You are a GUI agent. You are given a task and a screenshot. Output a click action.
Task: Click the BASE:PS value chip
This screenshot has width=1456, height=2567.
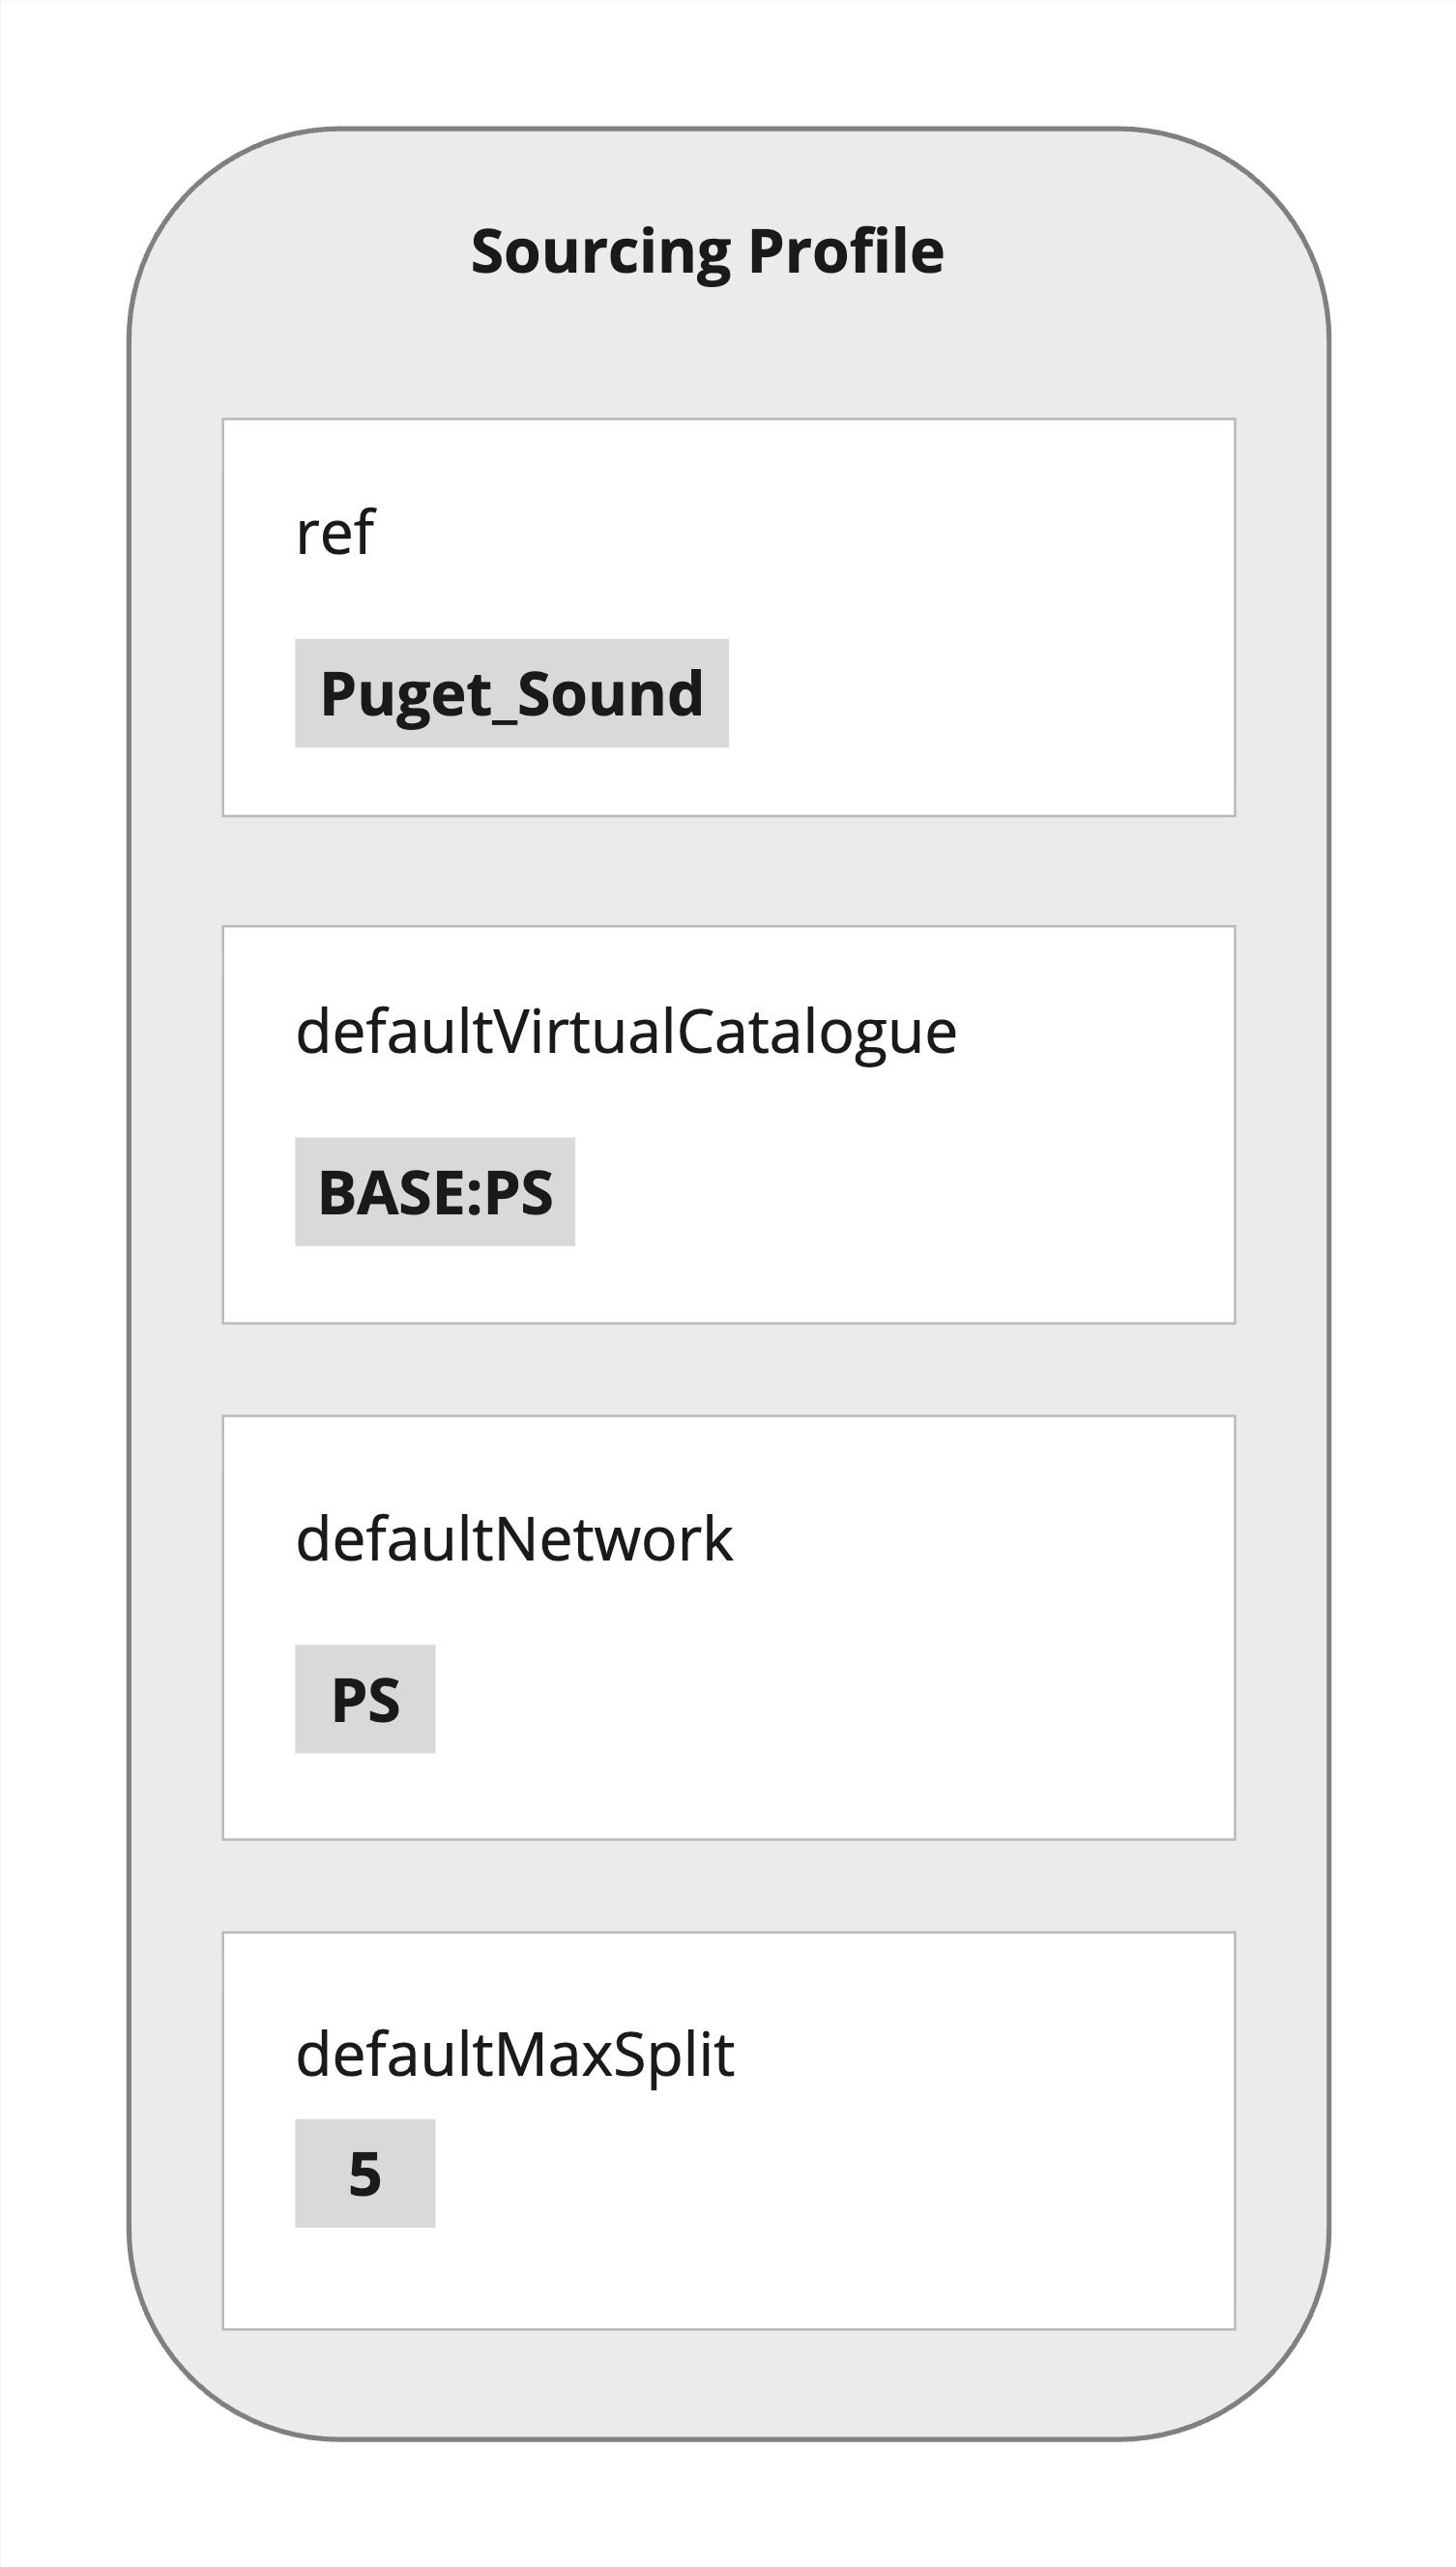pos(435,1192)
